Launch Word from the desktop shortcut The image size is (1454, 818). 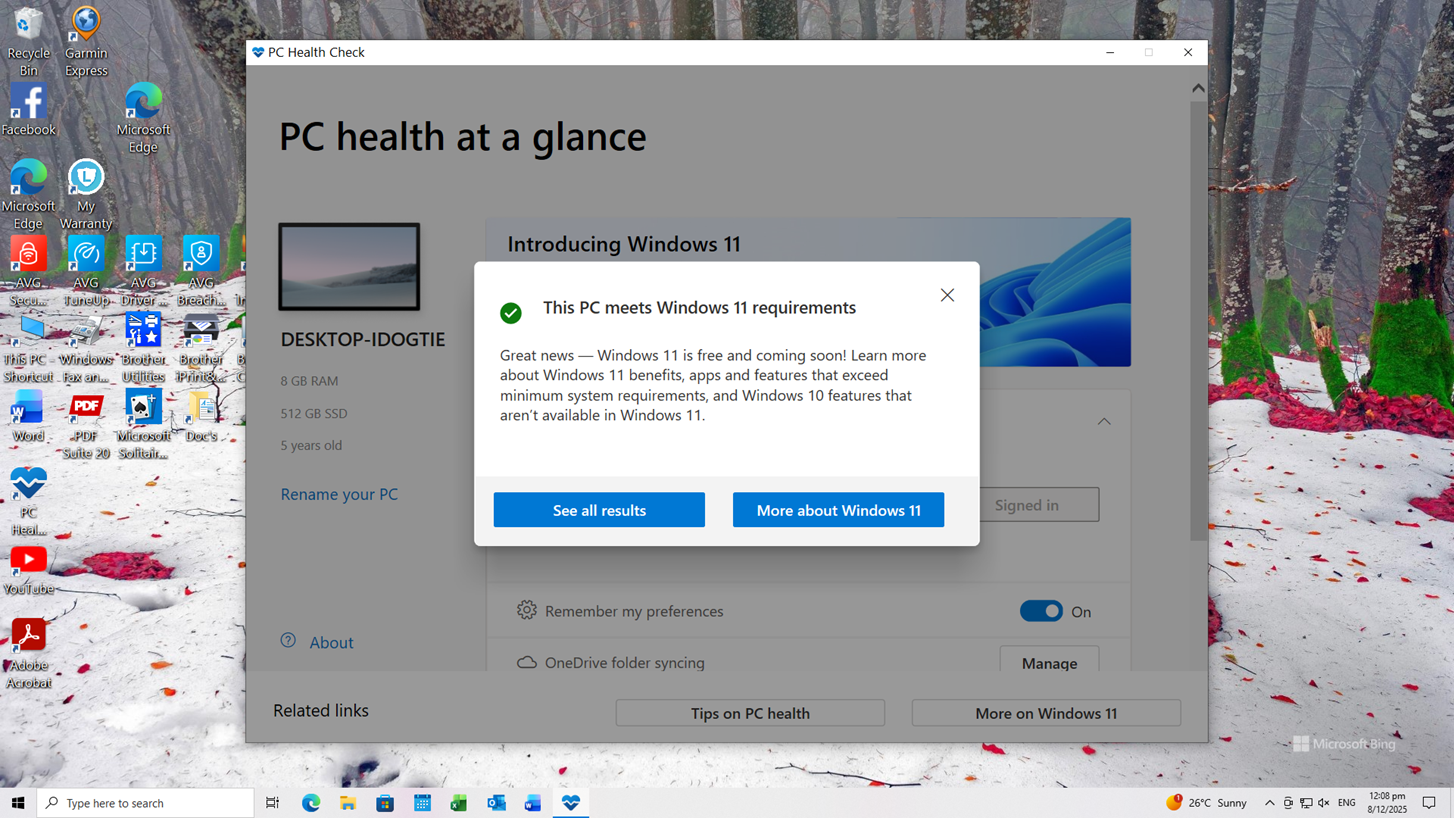[x=28, y=416]
